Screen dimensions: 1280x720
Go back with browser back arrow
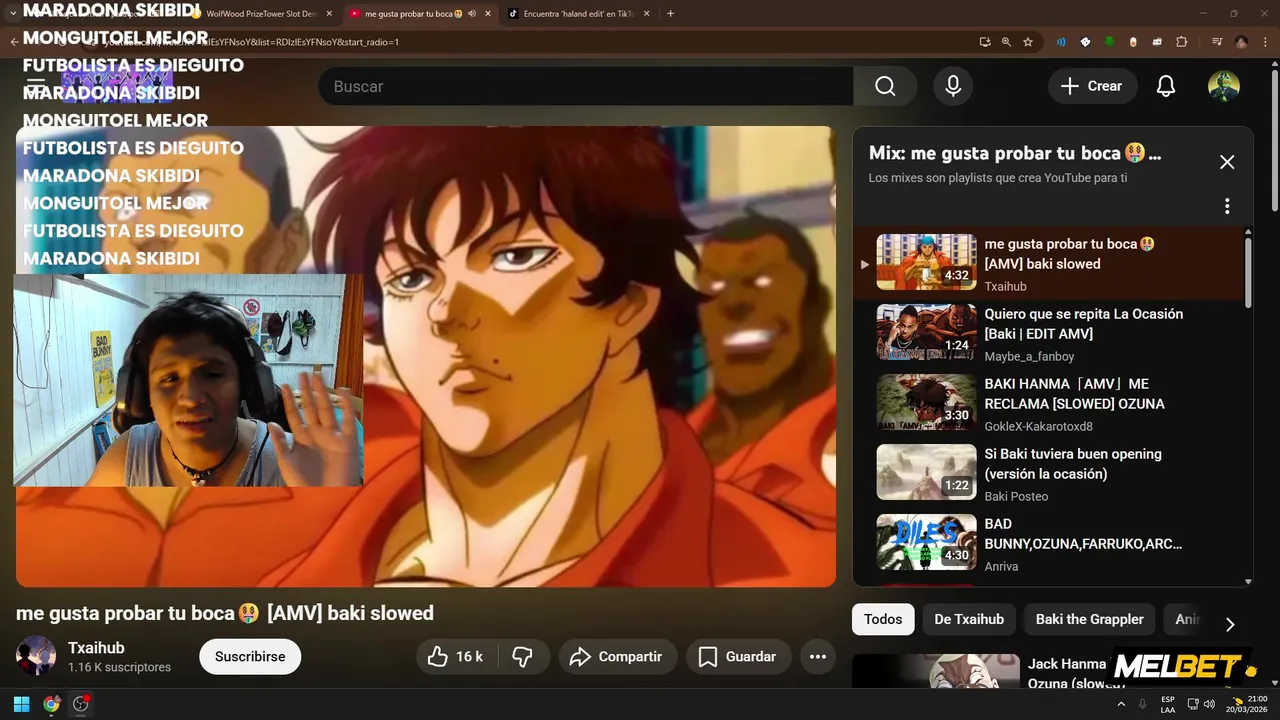(14, 42)
